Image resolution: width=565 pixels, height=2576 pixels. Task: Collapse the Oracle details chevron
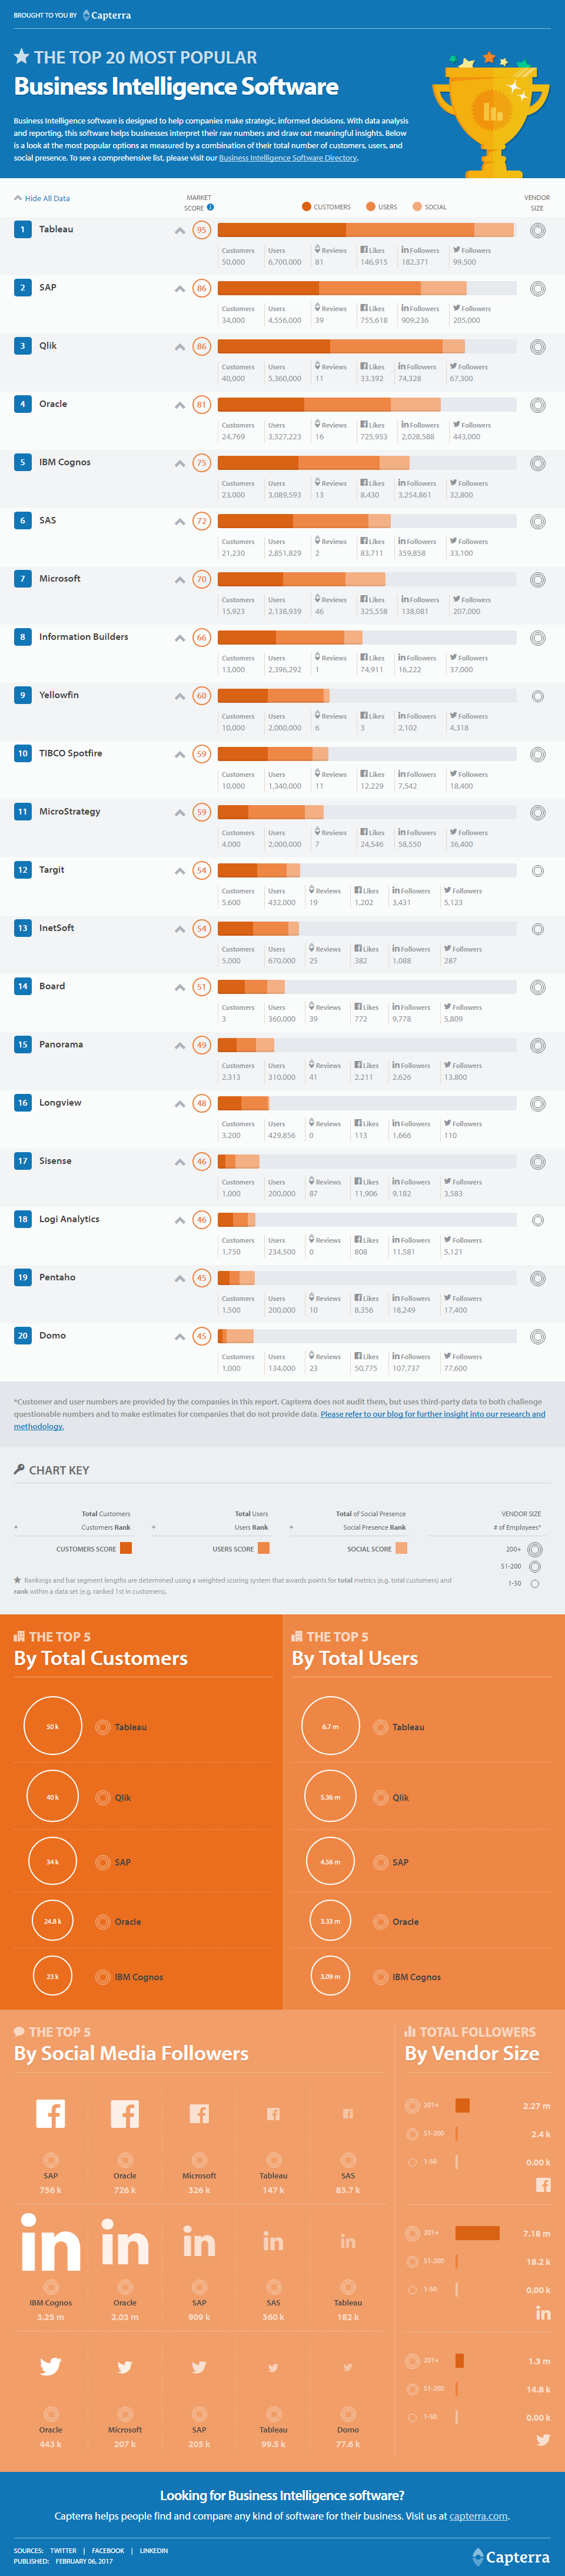(x=180, y=405)
